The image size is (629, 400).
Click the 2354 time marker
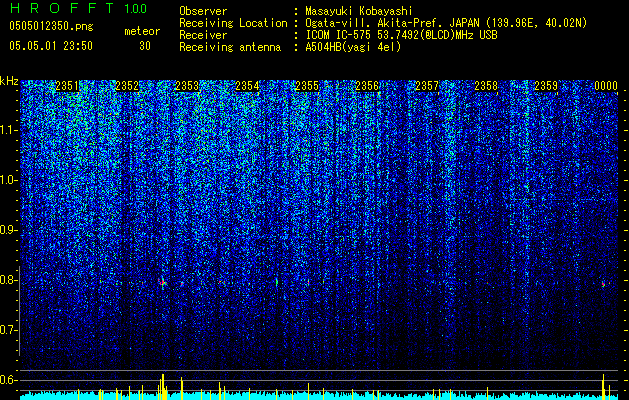[247, 86]
